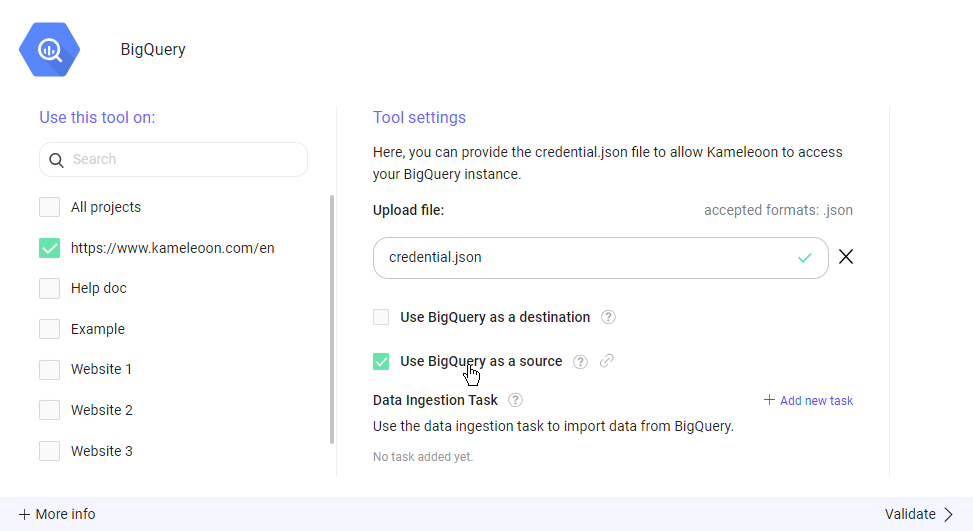Viewport: 973px width, 531px height.
Task: Click the help icon beside BigQuery as a destination
Action: tap(608, 317)
